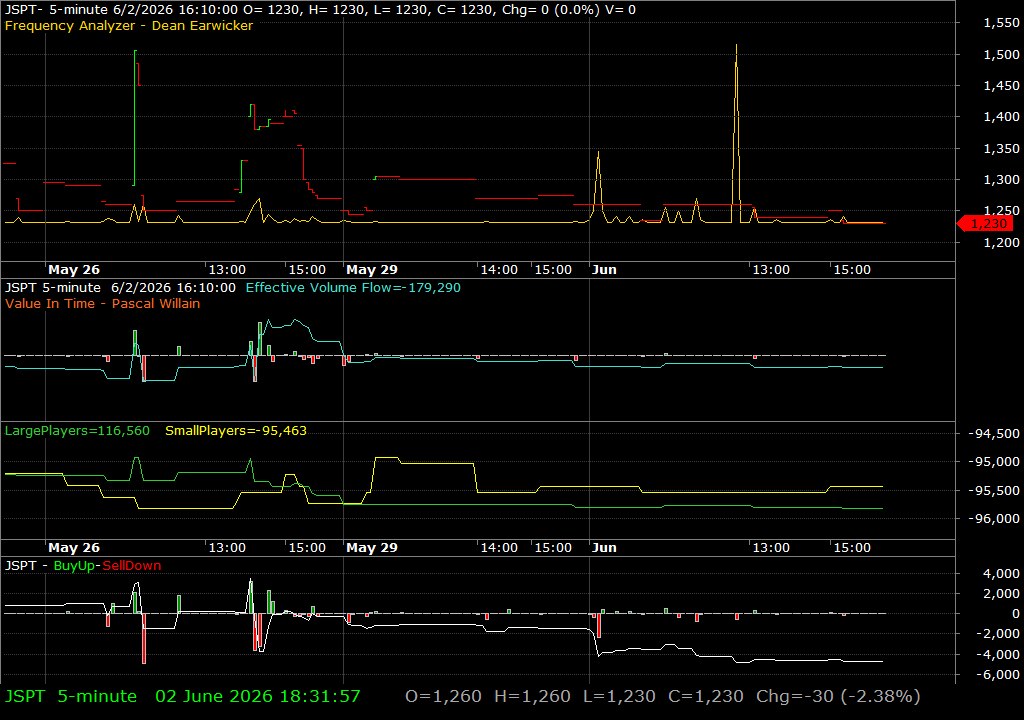Click 'May 26' on the players panel time axis
This screenshot has height=720, width=1024.
click(x=74, y=548)
